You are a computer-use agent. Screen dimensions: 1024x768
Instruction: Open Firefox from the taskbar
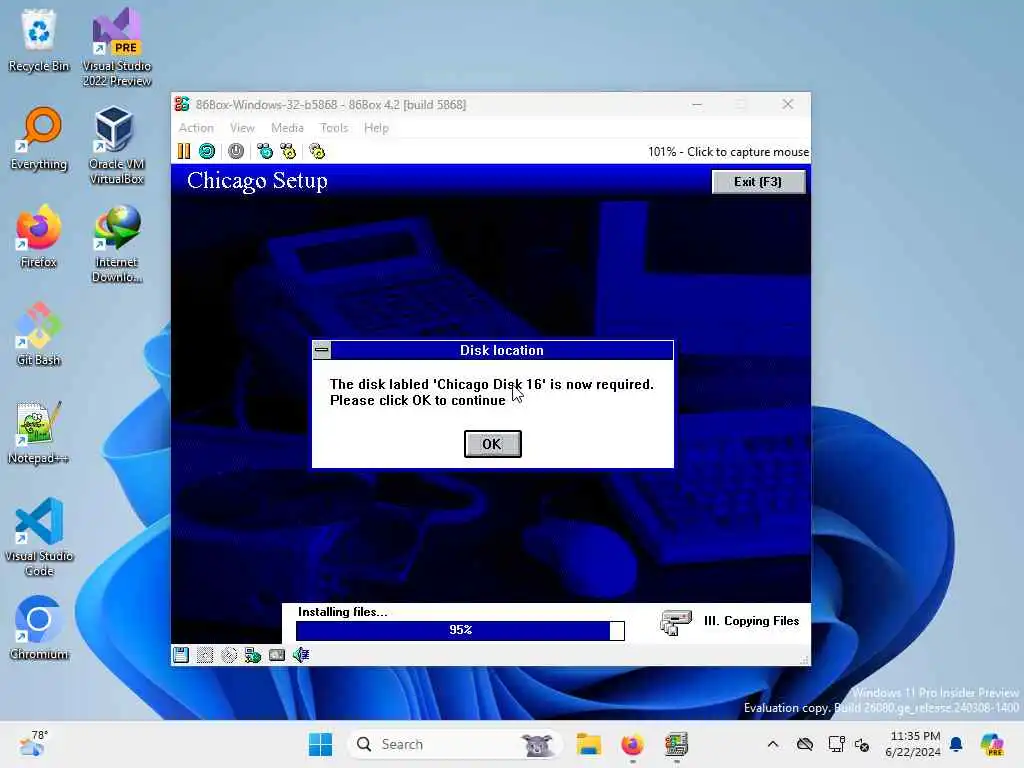[632, 744]
